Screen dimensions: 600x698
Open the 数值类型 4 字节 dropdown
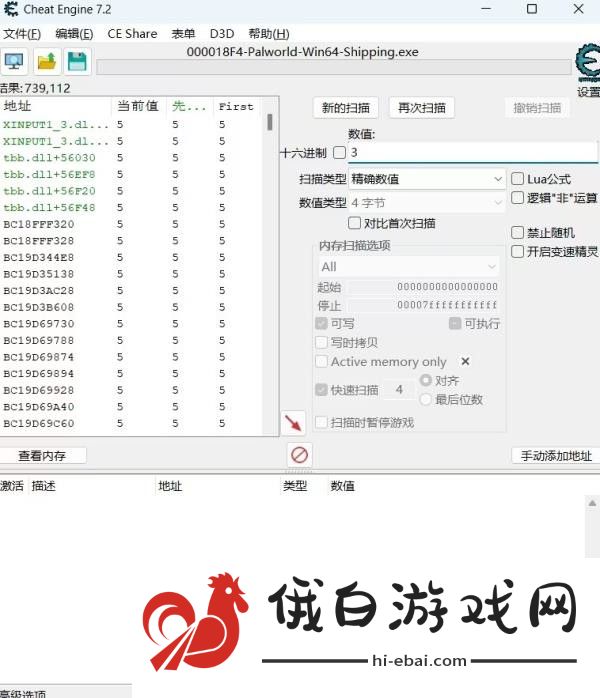427,203
